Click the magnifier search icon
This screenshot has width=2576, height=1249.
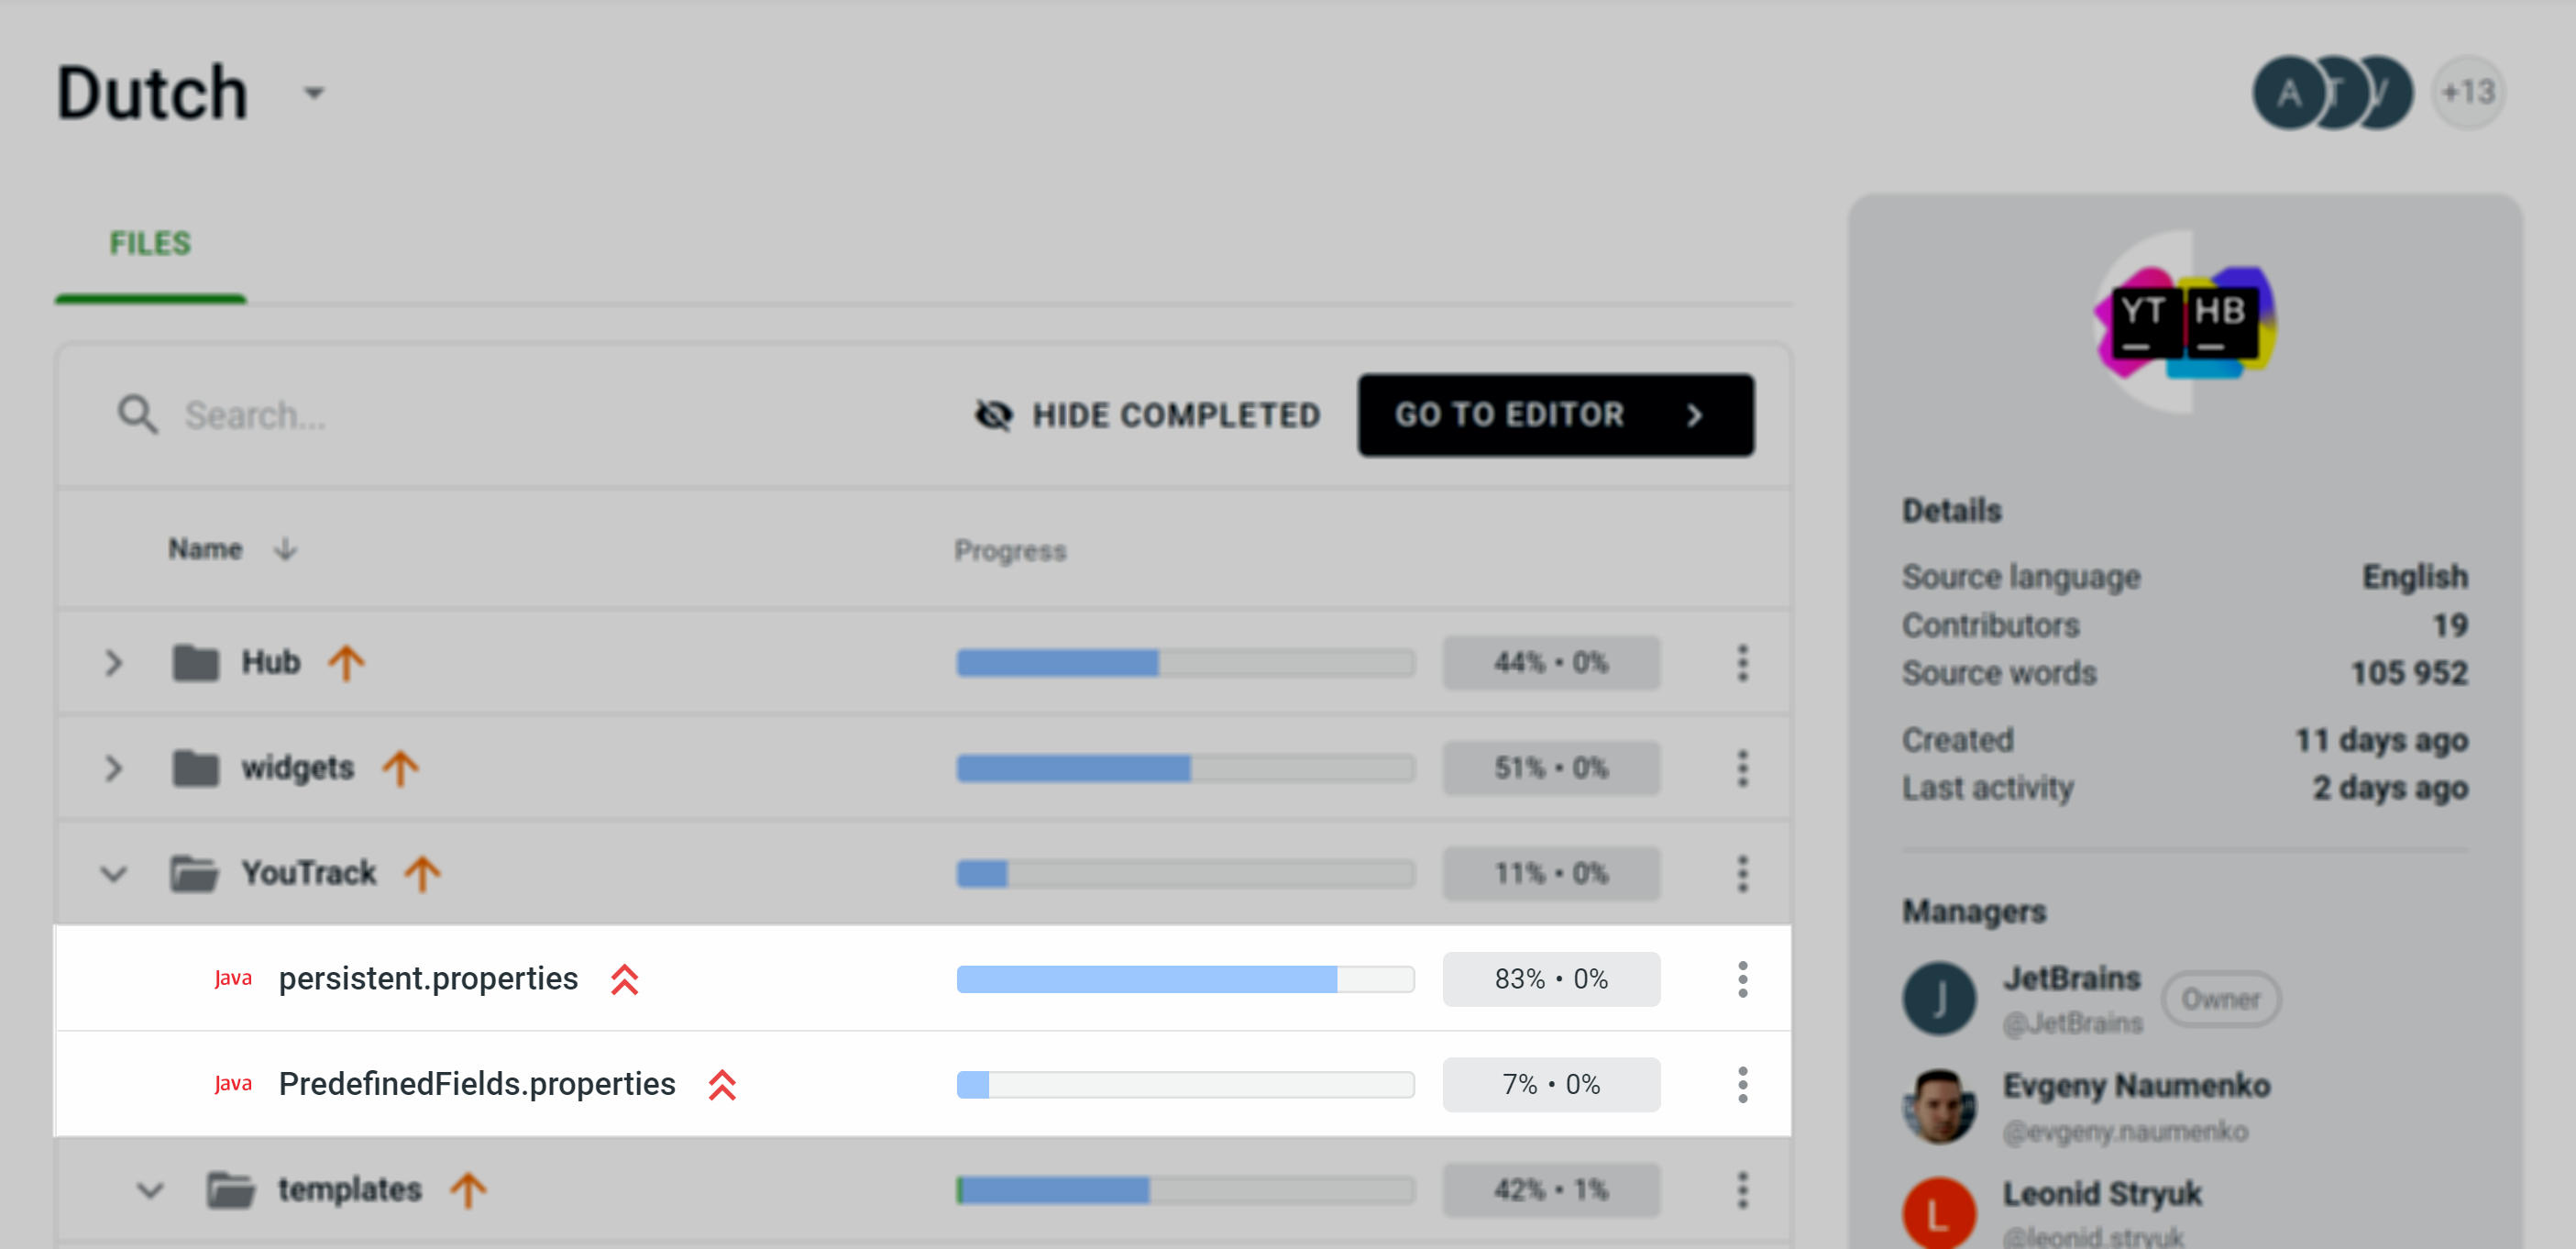137,415
